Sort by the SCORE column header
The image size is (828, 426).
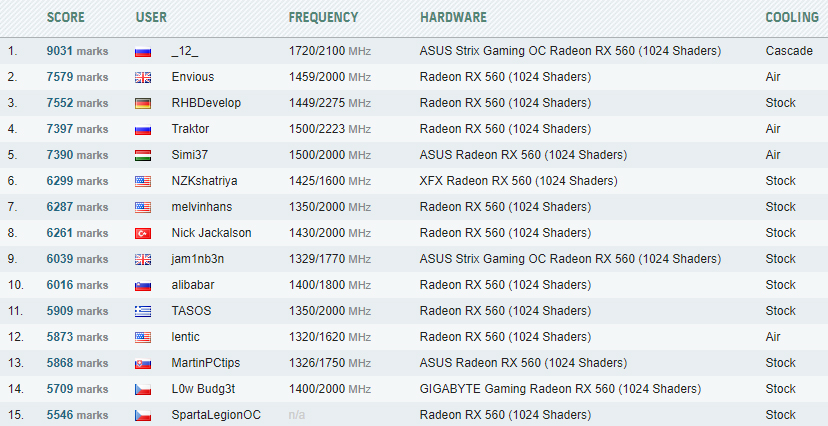65,17
